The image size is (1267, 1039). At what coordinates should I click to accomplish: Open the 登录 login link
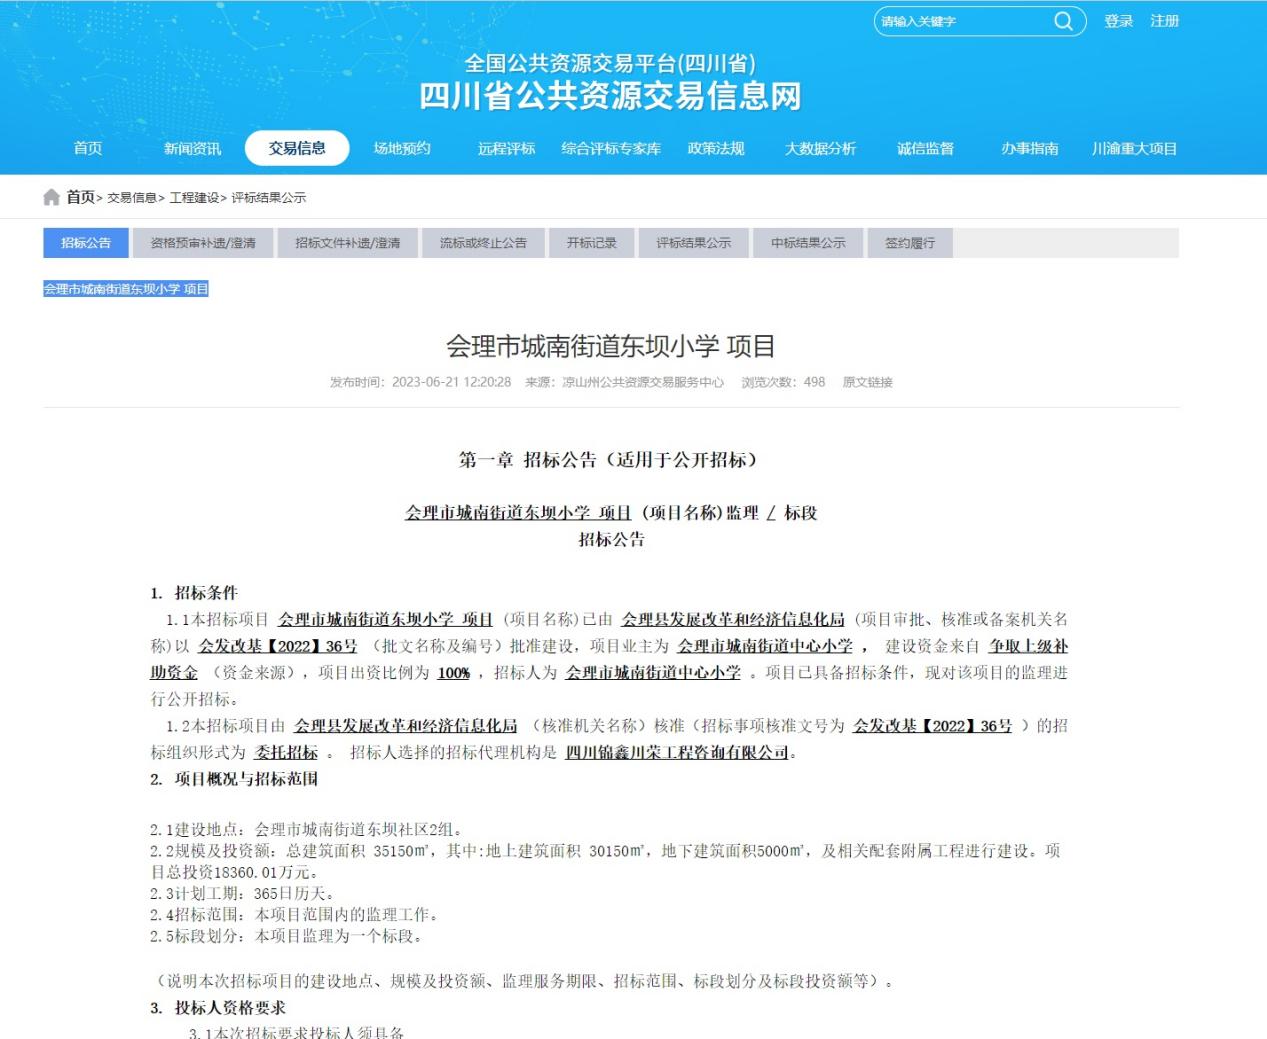coord(1118,21)
